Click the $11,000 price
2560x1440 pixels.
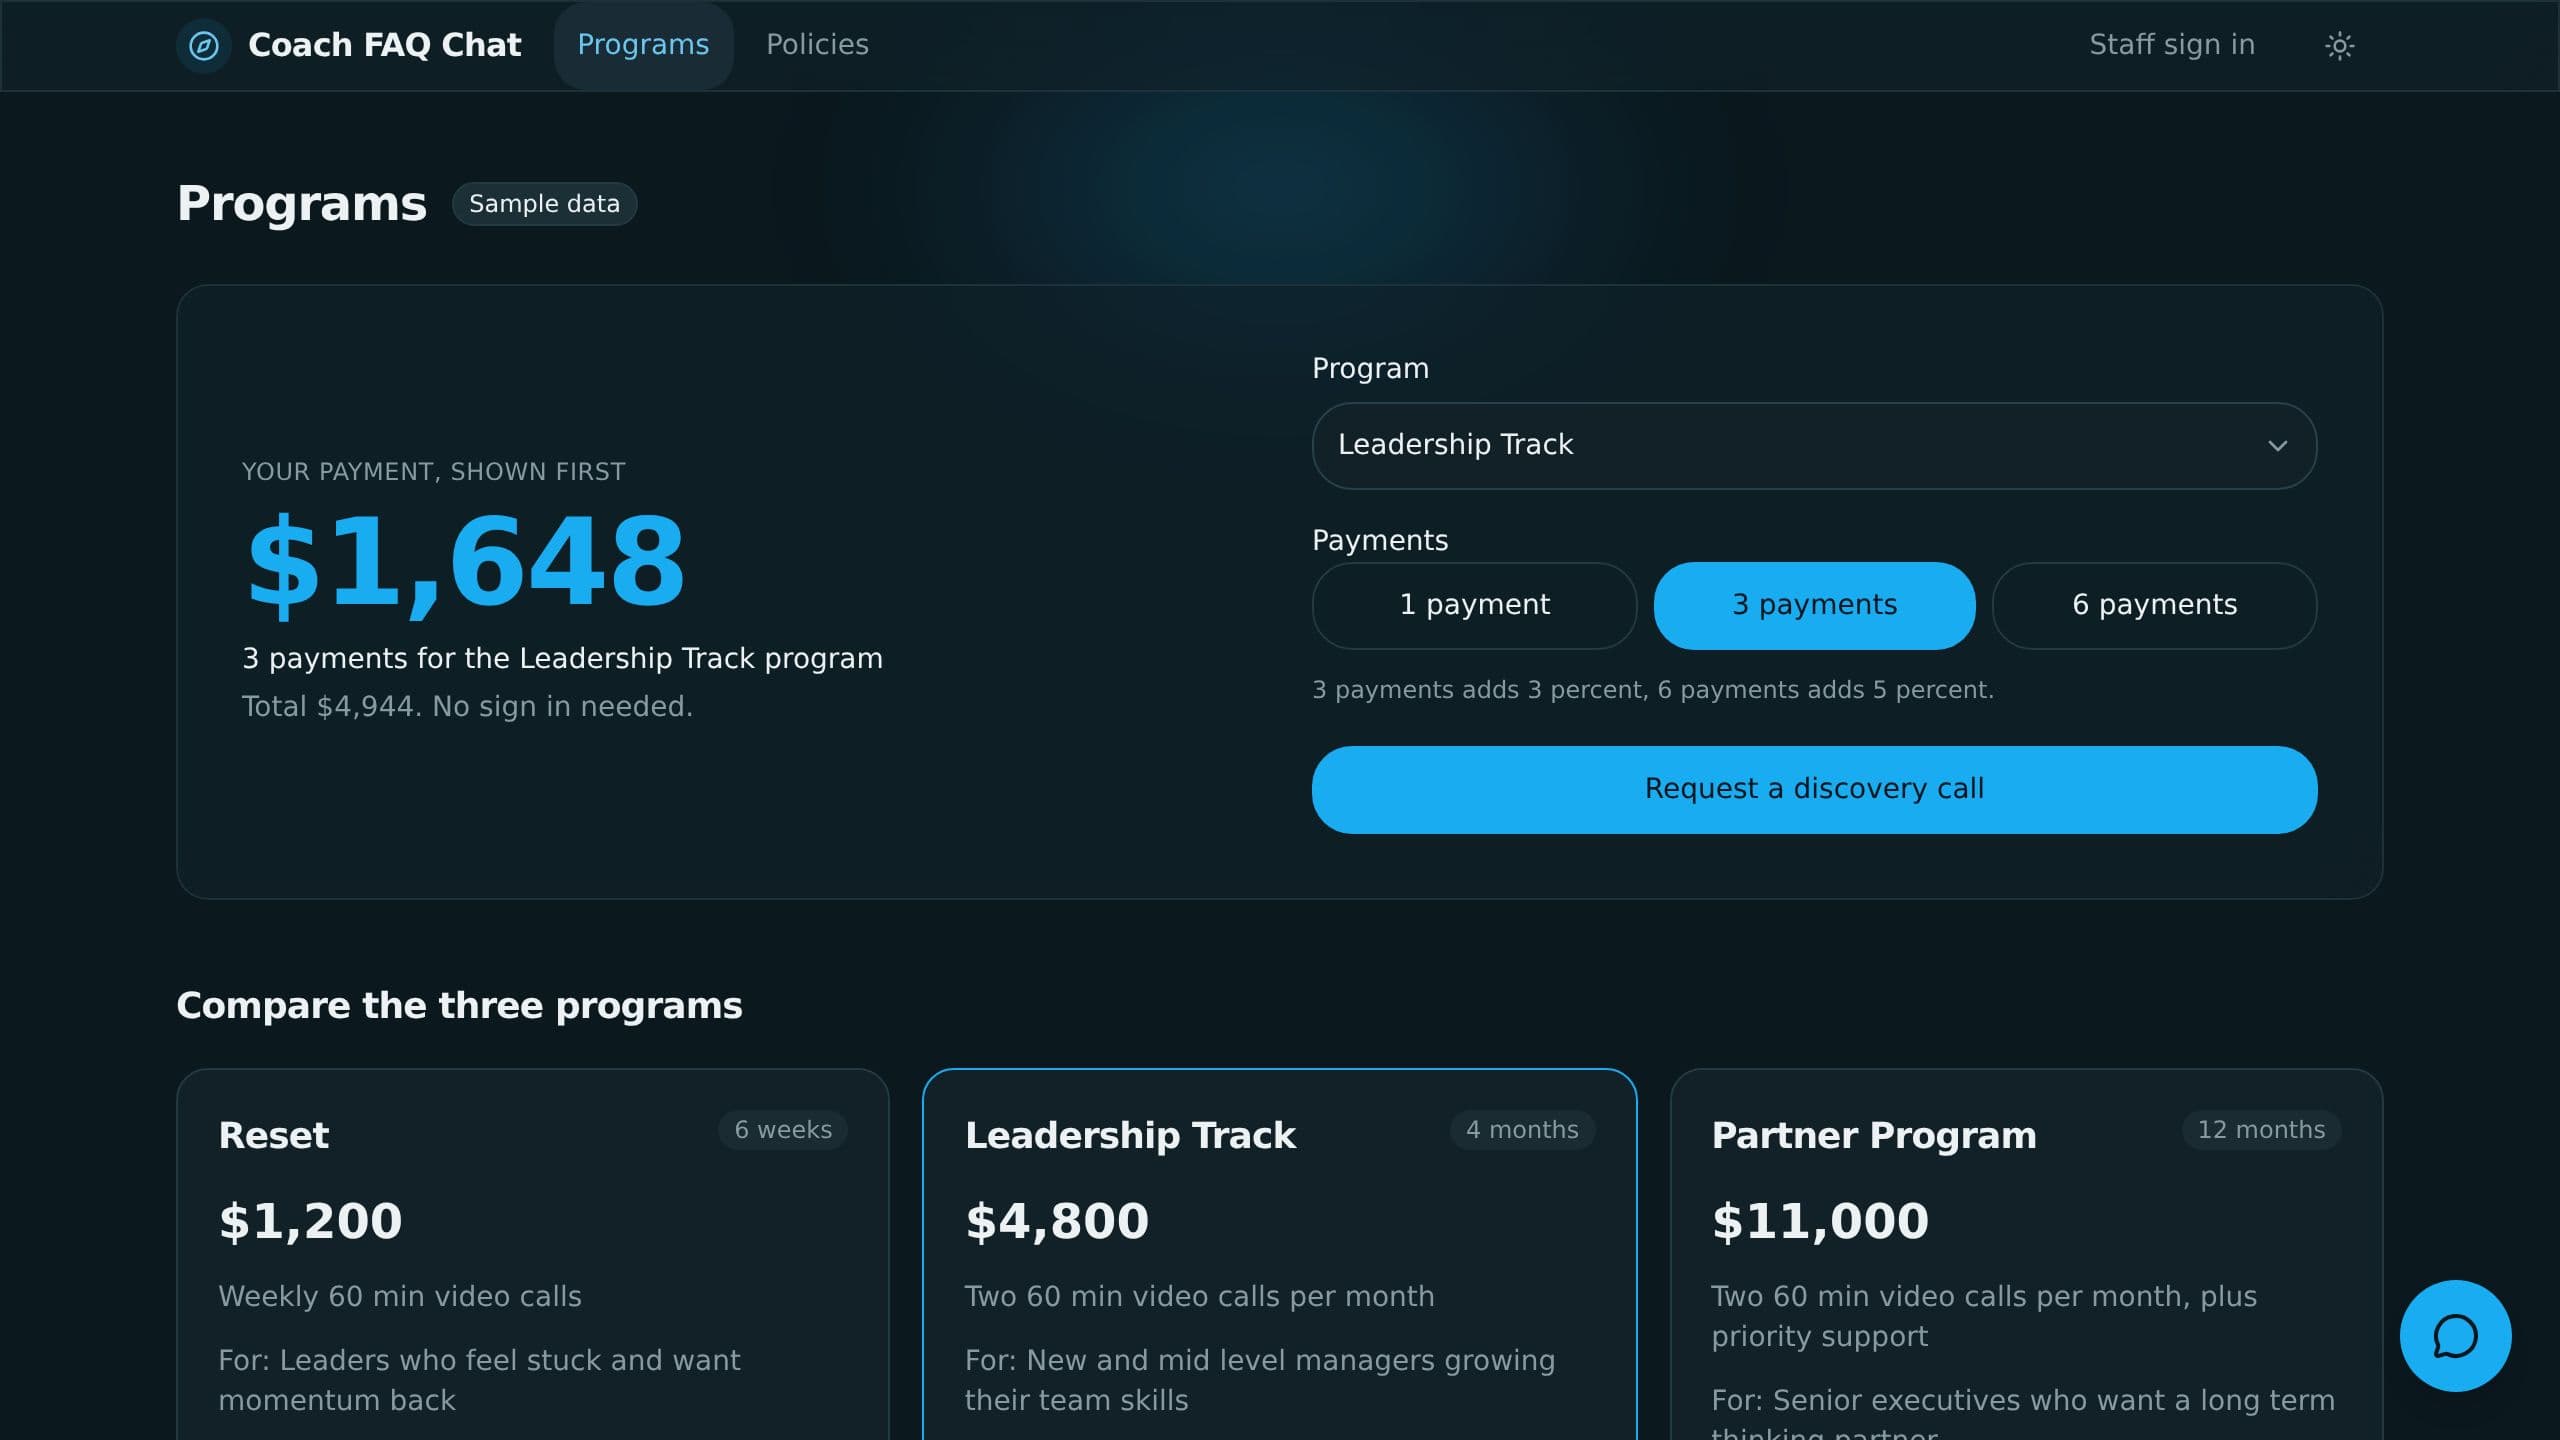click(x=1820, y=1222)
